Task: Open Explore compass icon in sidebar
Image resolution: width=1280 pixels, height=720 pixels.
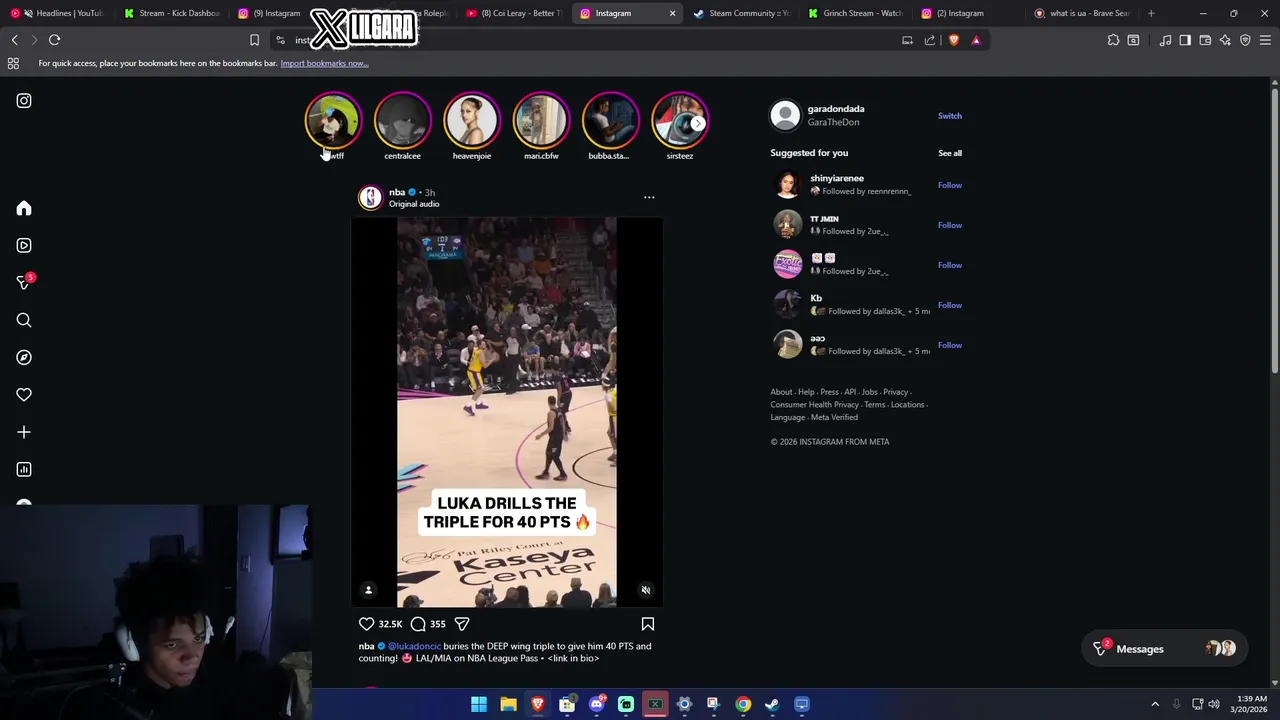Action: pyautogui.click(x=24, y=357)
